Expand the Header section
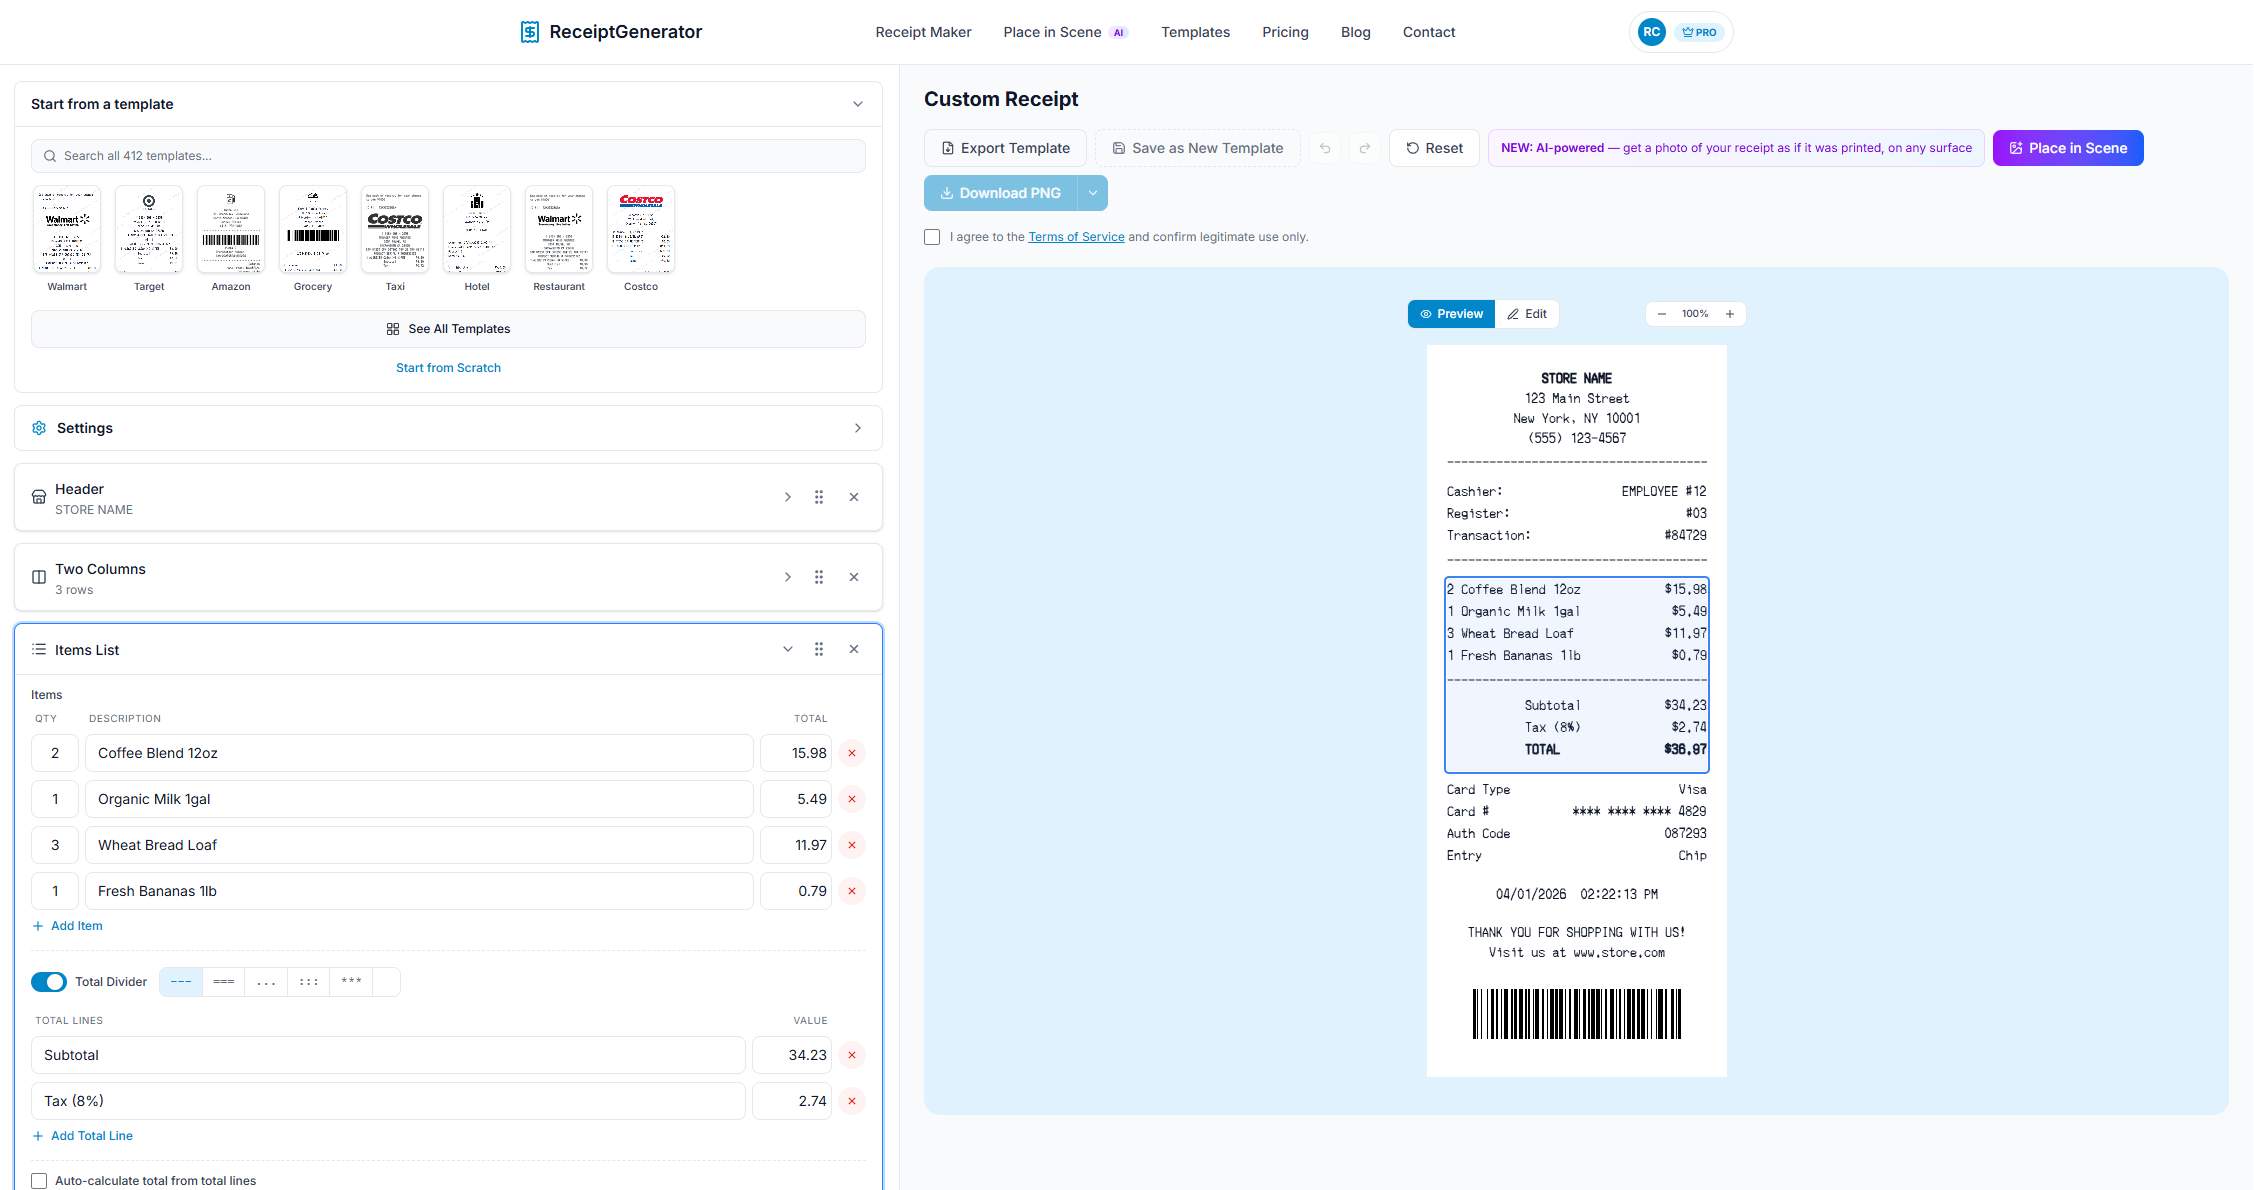This screenshot has width=2254, height=1190. [787, 496]
